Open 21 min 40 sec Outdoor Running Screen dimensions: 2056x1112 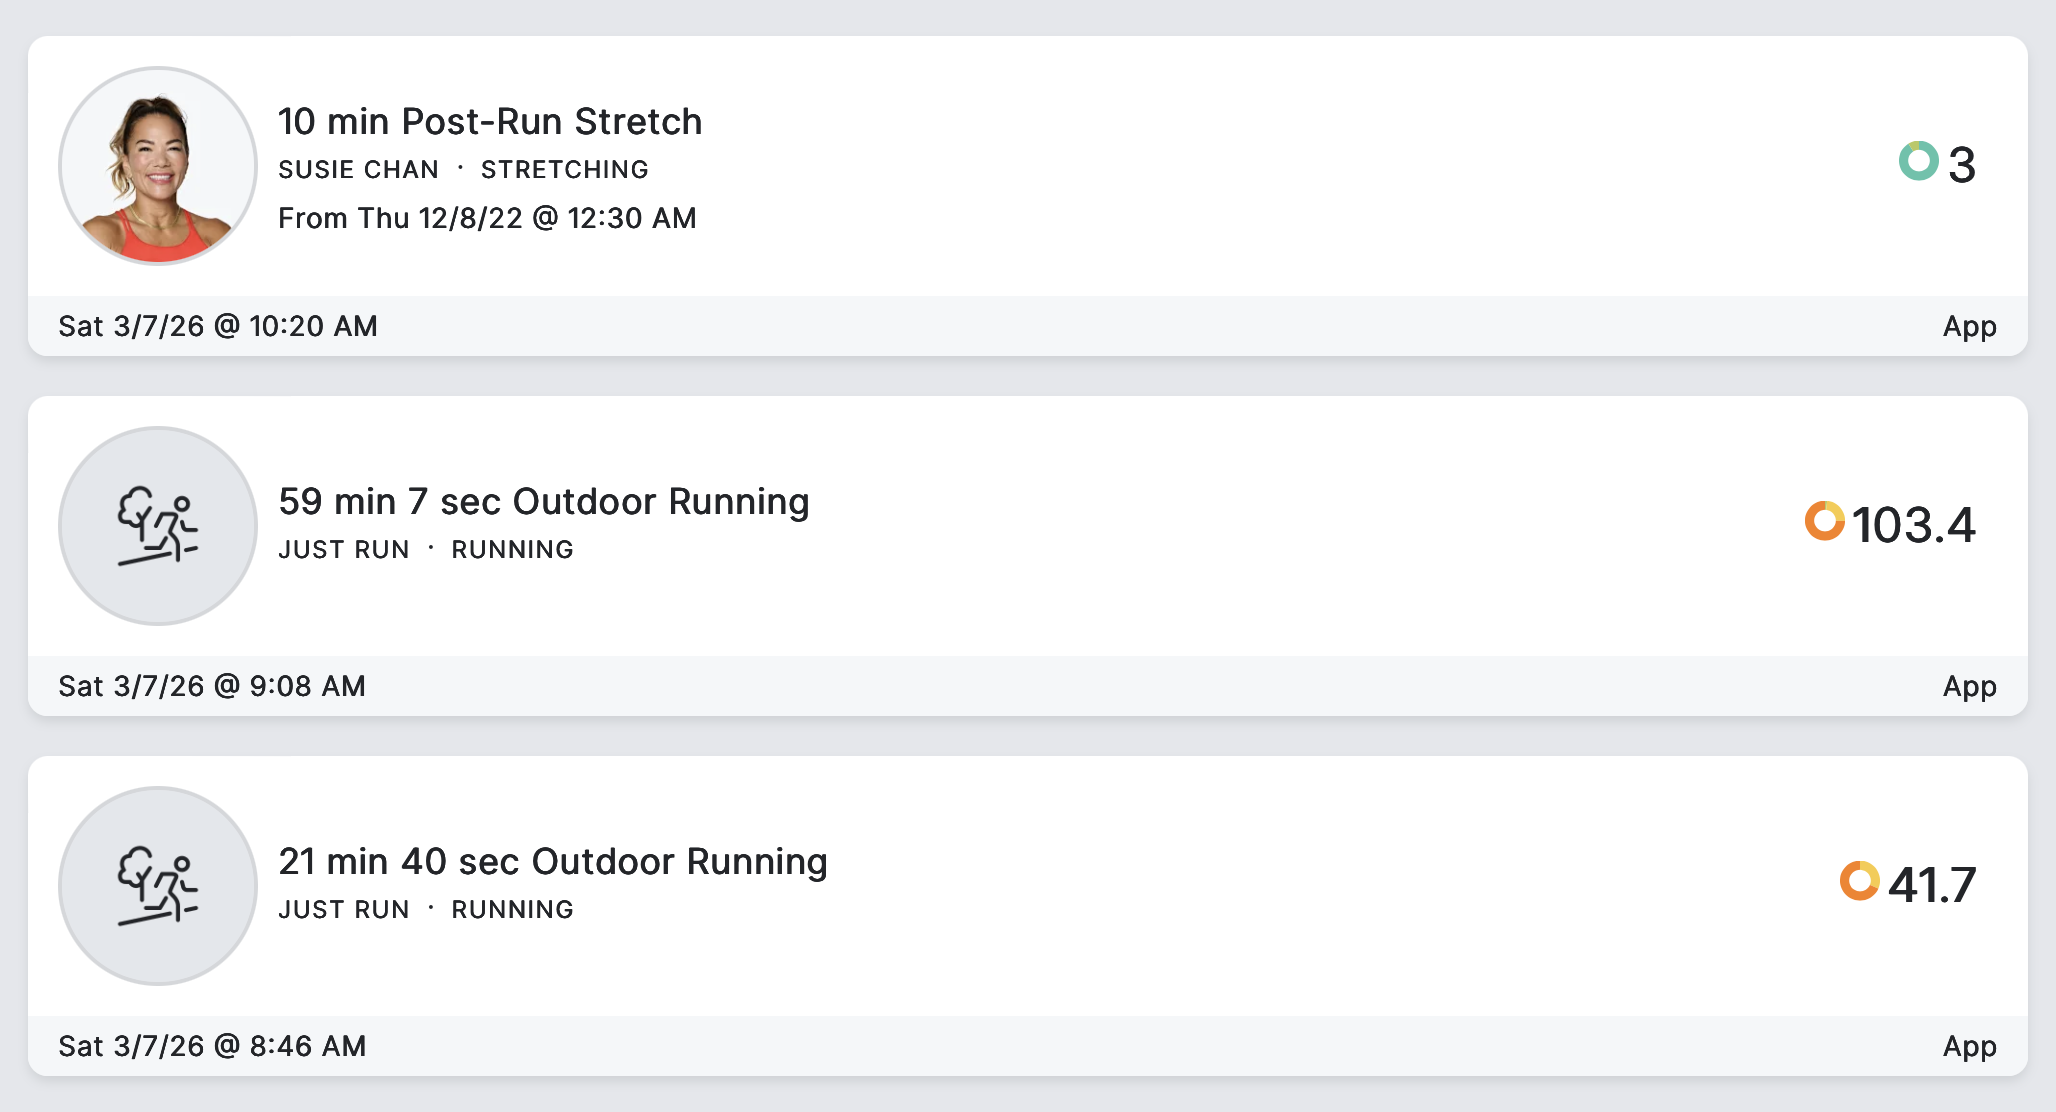[x=552, y=862]
